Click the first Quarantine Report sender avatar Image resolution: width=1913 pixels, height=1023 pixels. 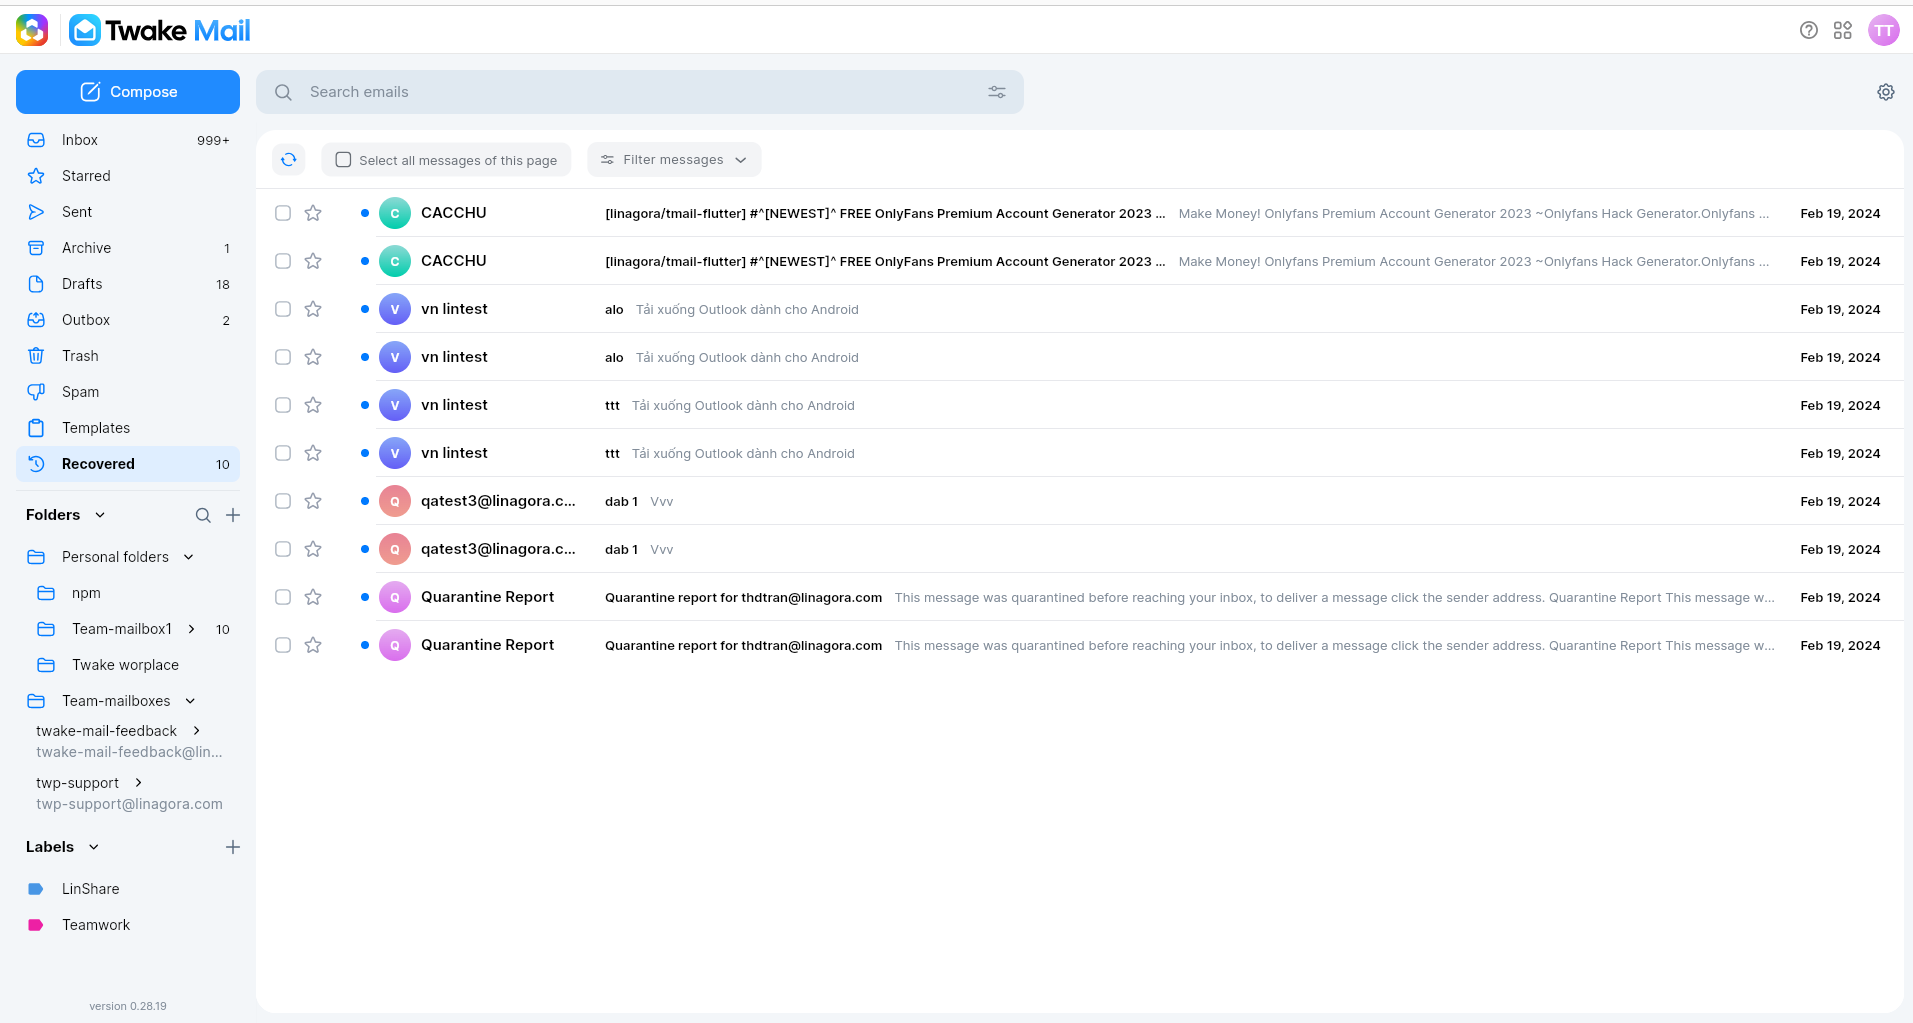[x=395, y=597]
